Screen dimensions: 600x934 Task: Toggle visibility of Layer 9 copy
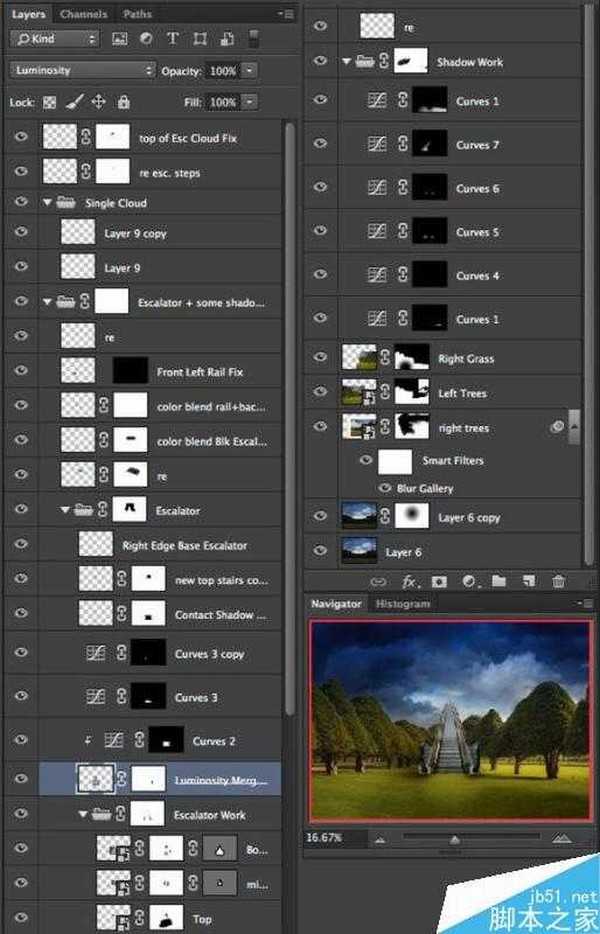pyautogui.click(x=21, y=233)
